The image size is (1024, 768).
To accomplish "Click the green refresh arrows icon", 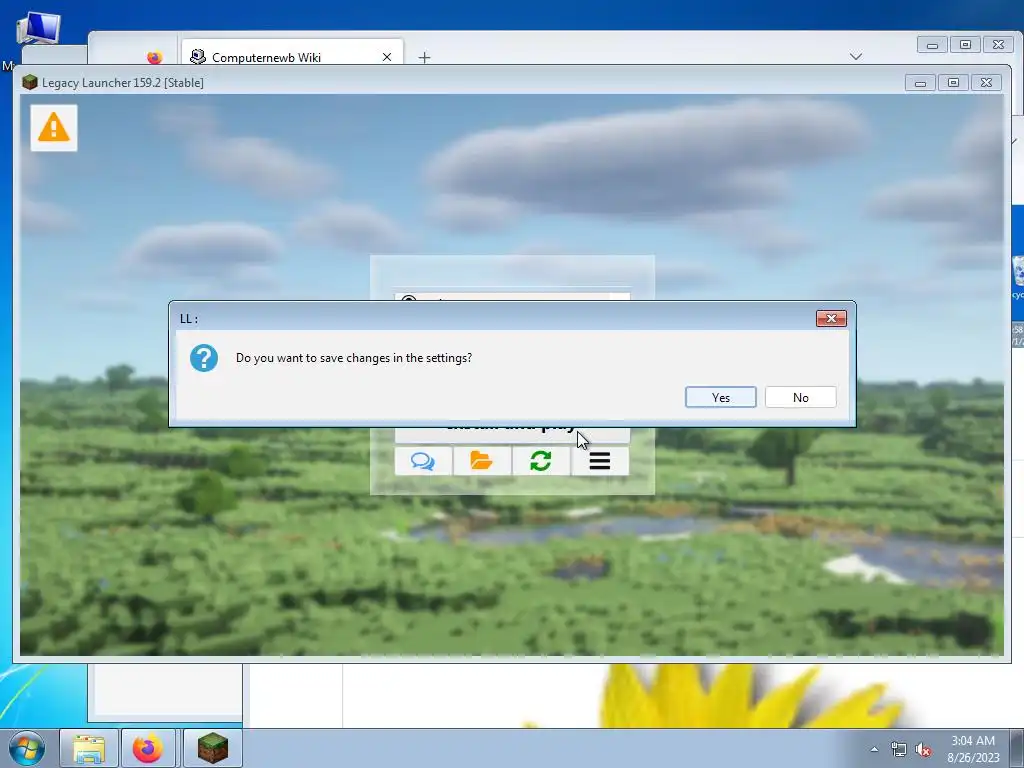I will (x=541, y=461).
